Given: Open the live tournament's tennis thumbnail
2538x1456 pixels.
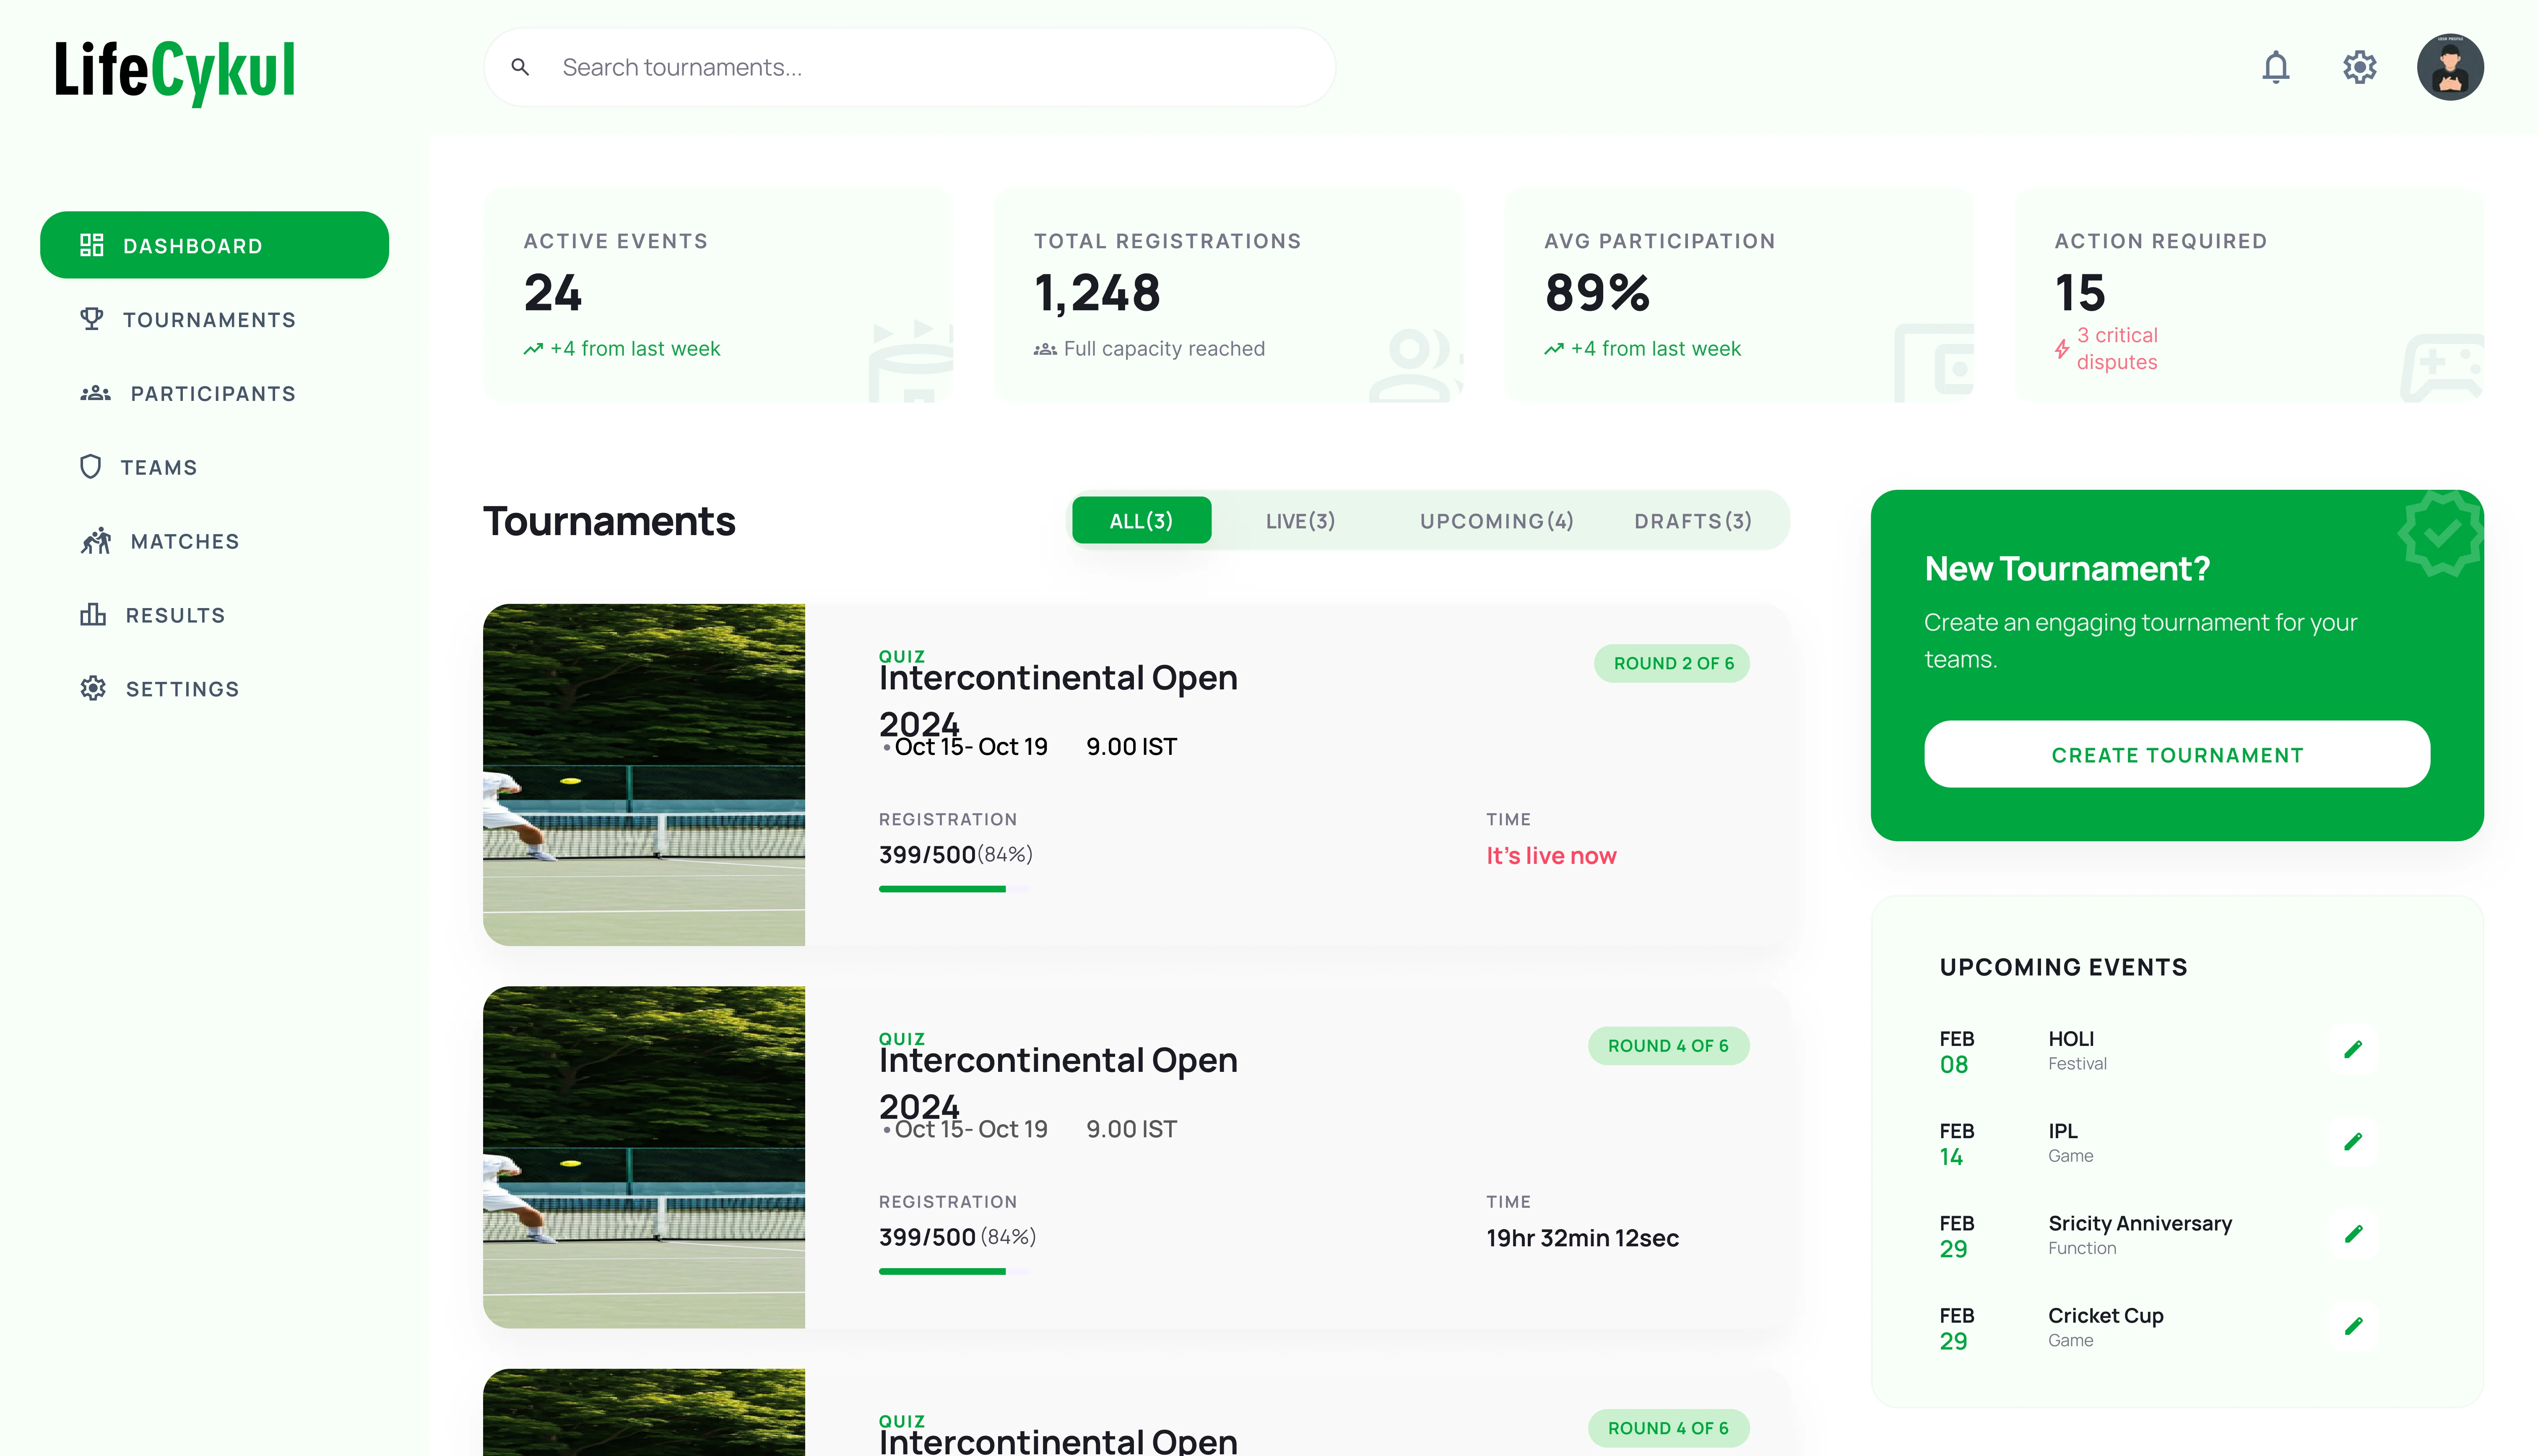Looking at the screenshot, I should point(644,774).
